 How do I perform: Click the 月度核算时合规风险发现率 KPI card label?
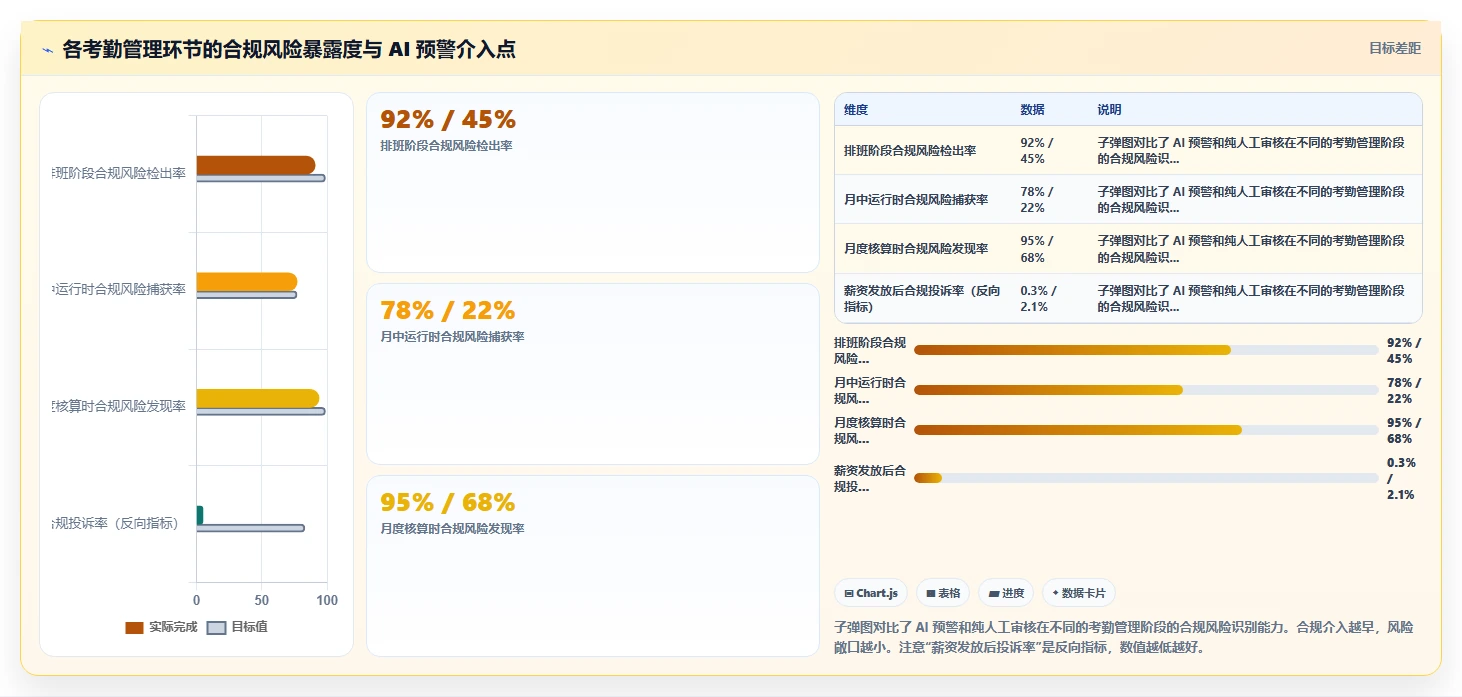click(452, 528)
